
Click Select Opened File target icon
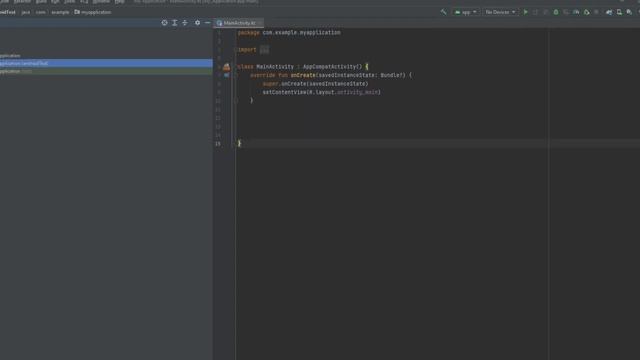click(x=164, y=23)
